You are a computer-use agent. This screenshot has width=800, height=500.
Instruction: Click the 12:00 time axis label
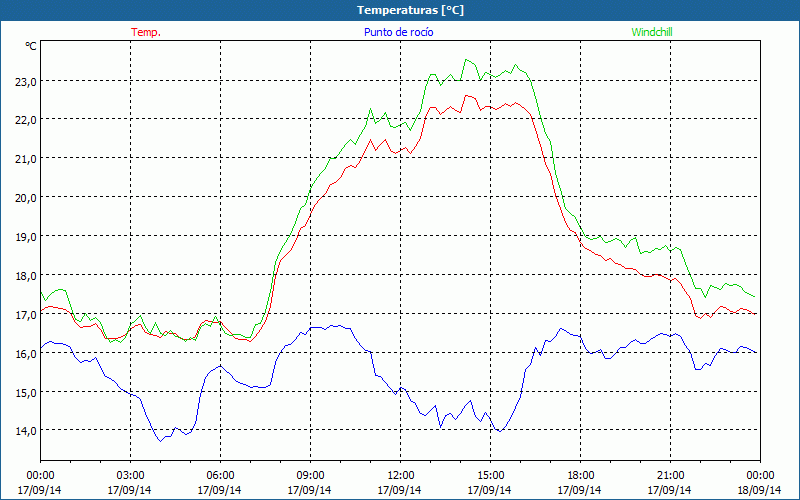(x=401, y=476)
